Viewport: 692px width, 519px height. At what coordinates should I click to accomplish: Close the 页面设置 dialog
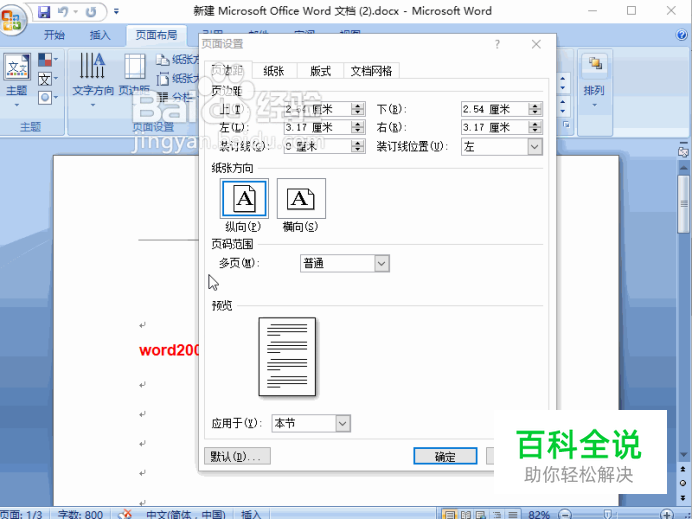point(536,44)
